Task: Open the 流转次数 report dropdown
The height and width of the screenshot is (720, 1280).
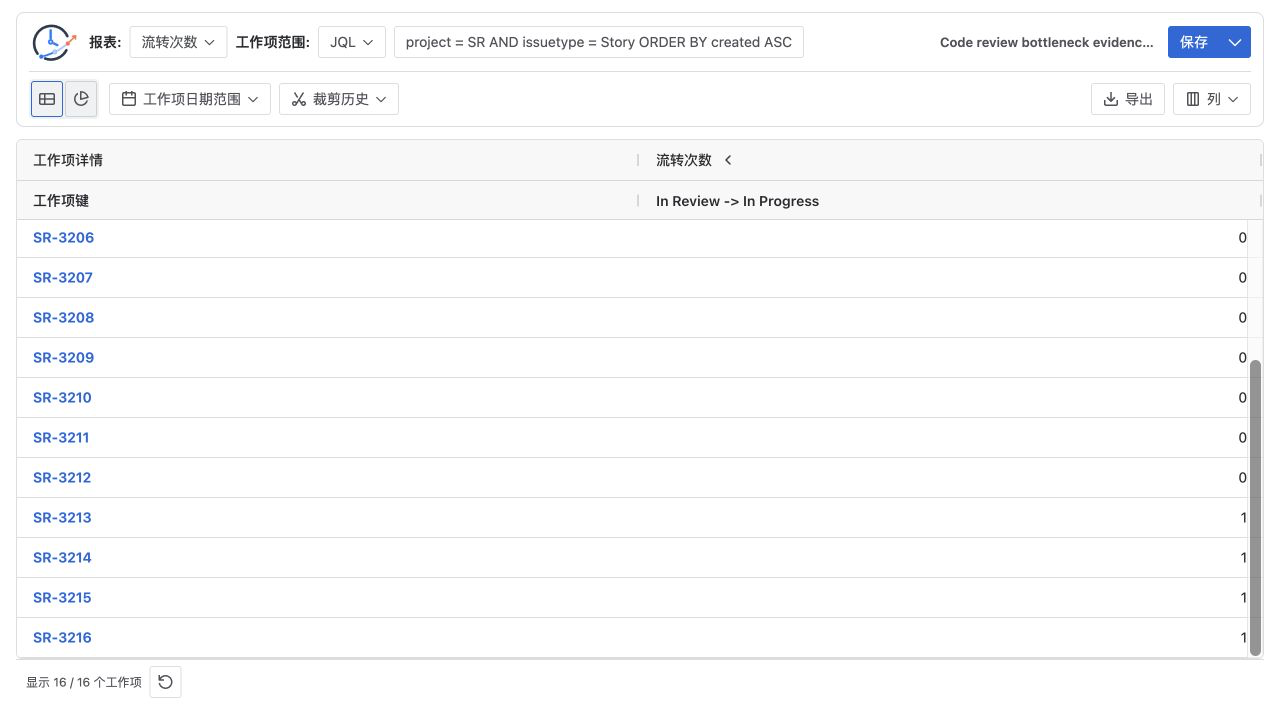Action: 179,42
